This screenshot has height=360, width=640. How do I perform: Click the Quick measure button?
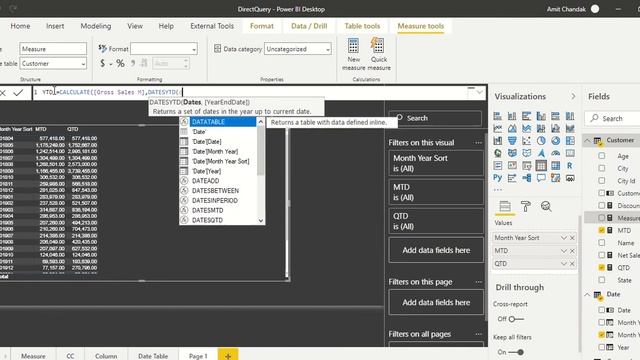pyautogui.click(x=379, y=54)
